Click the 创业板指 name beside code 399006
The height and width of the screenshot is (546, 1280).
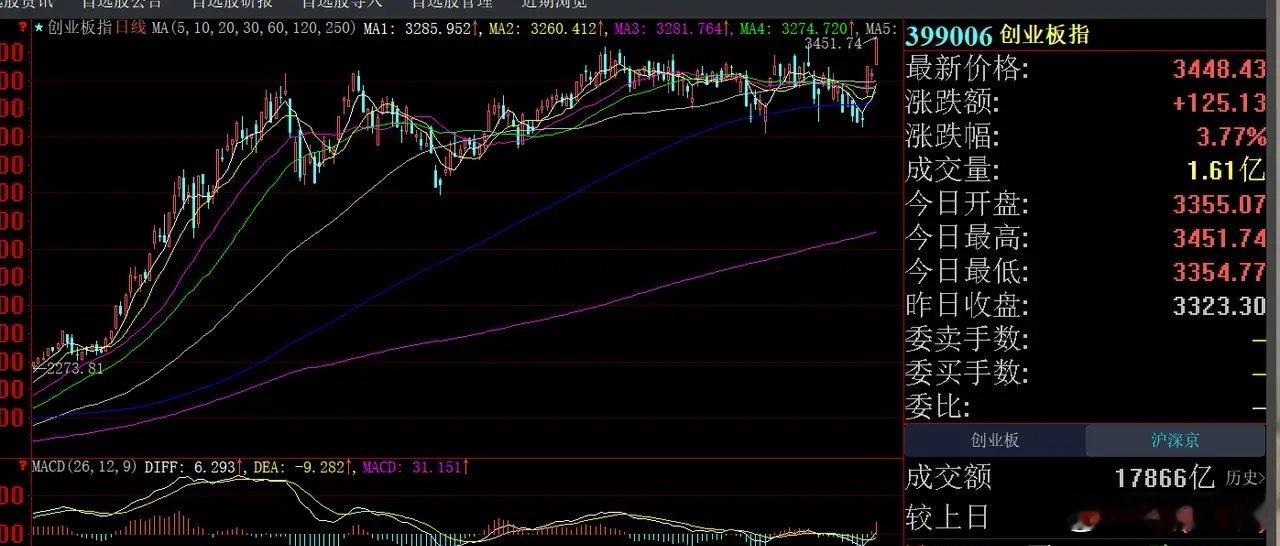click(1043, 36)
